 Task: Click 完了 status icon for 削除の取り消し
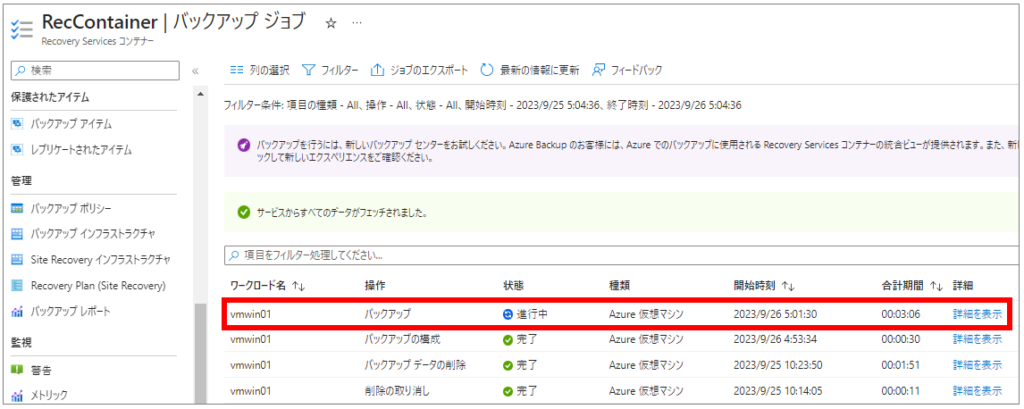508,391
